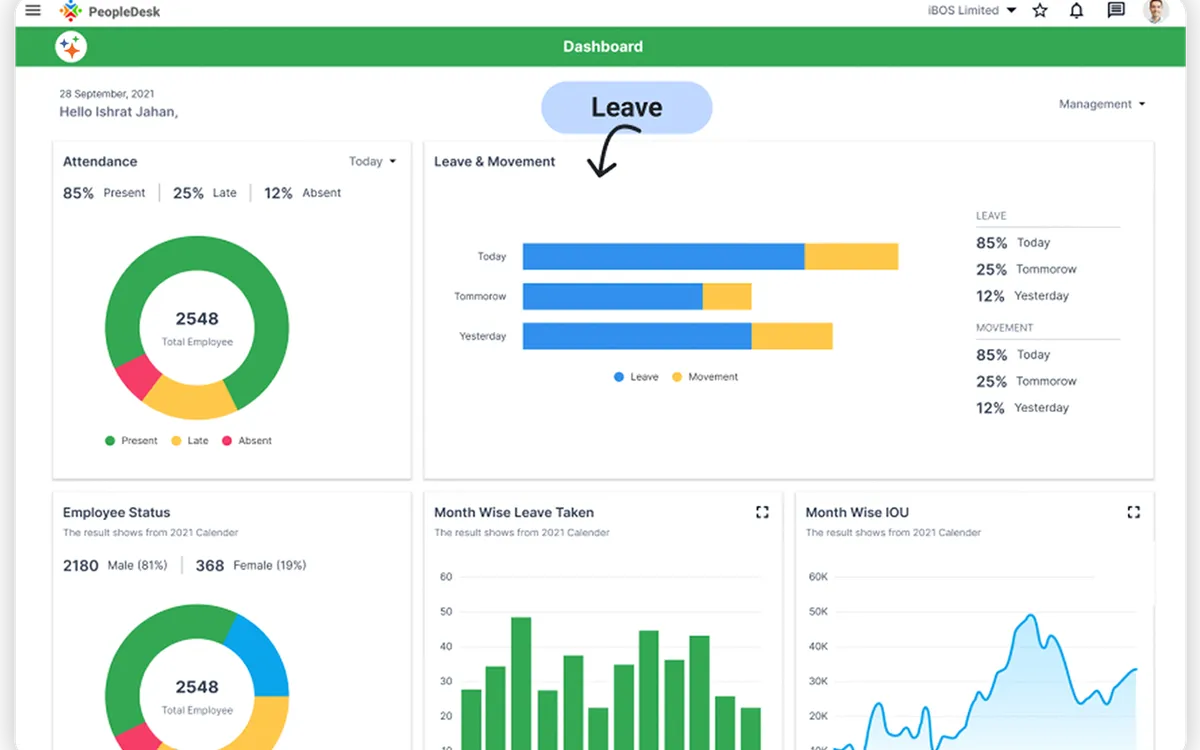The height and width of the screenshot is (750, 1200).
Task: Click the Attendance card title
Action: 100,161
